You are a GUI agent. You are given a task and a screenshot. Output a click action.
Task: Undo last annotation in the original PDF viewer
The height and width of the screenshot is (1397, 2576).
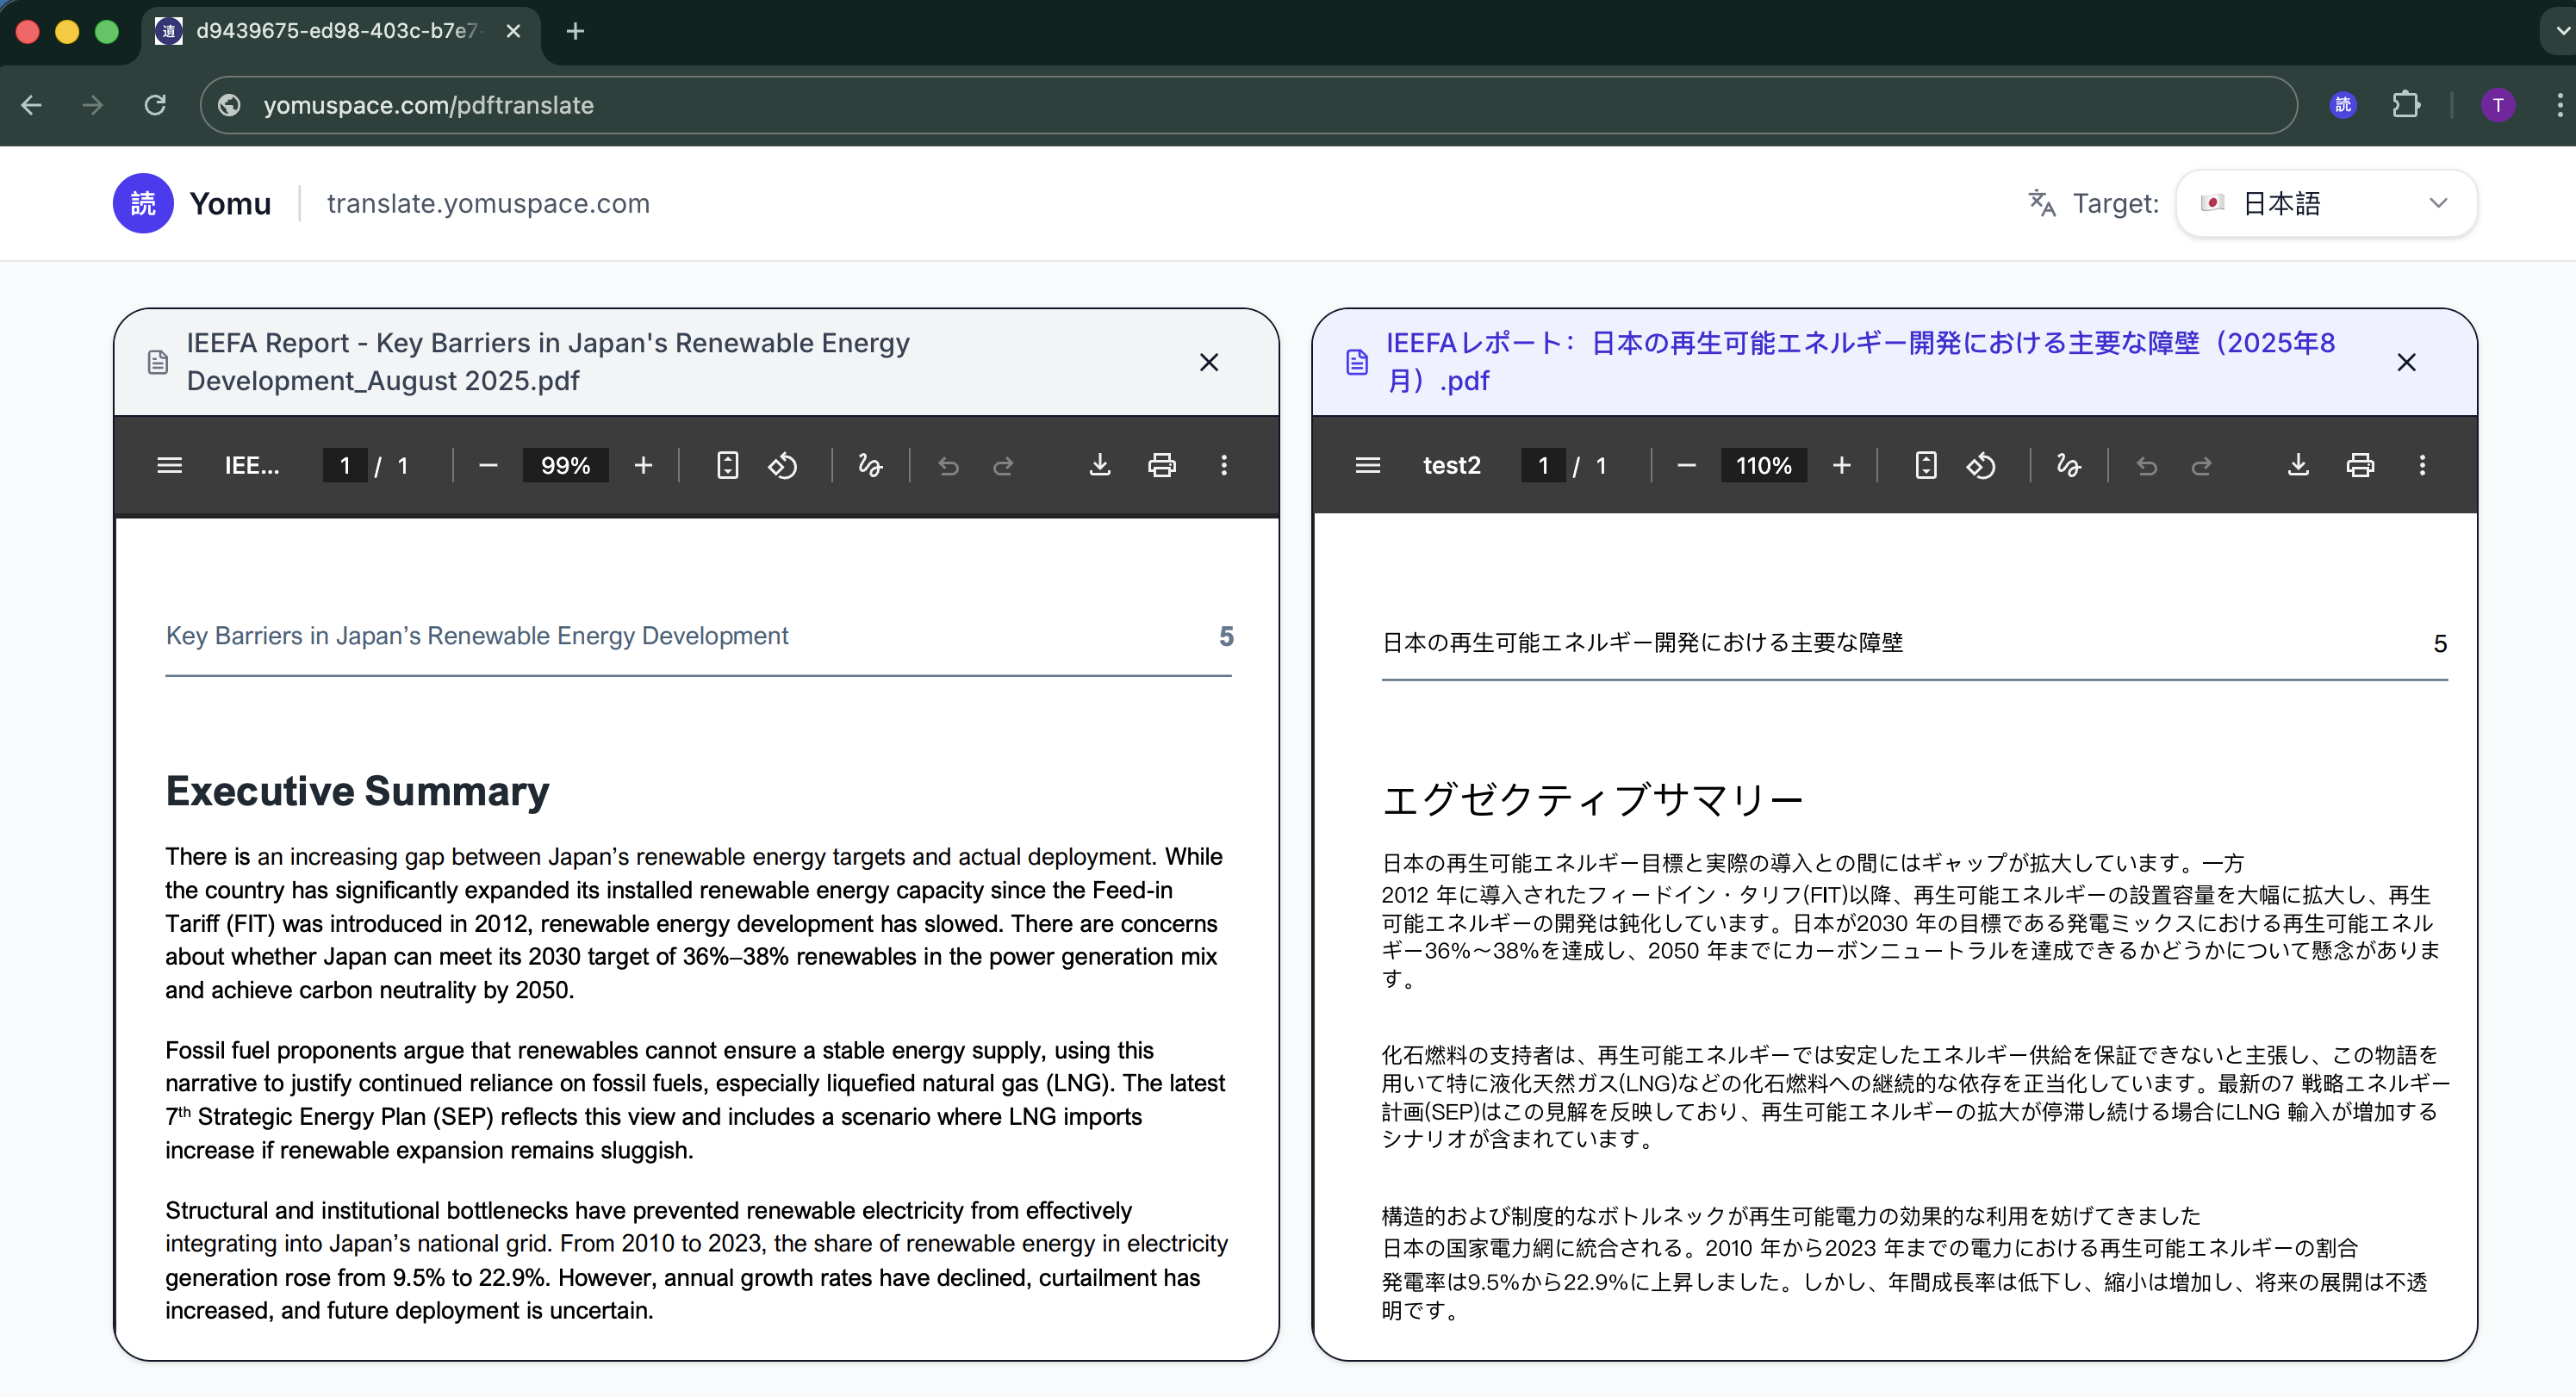coord(947,465)
